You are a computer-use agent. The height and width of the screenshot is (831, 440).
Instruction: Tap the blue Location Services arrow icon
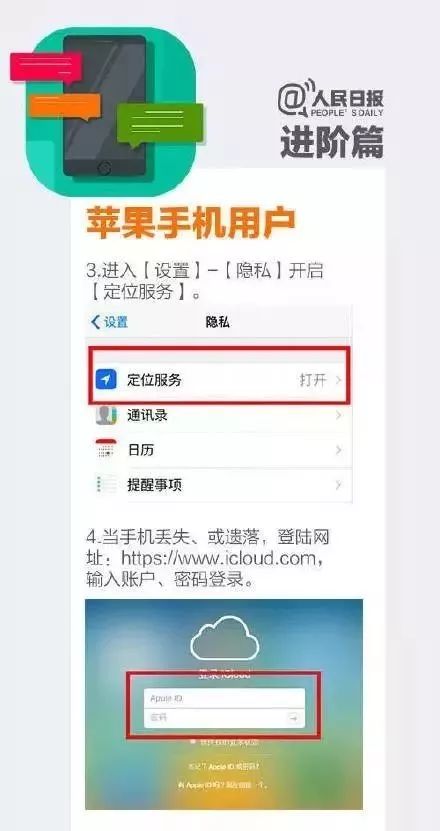click(105, 379)
